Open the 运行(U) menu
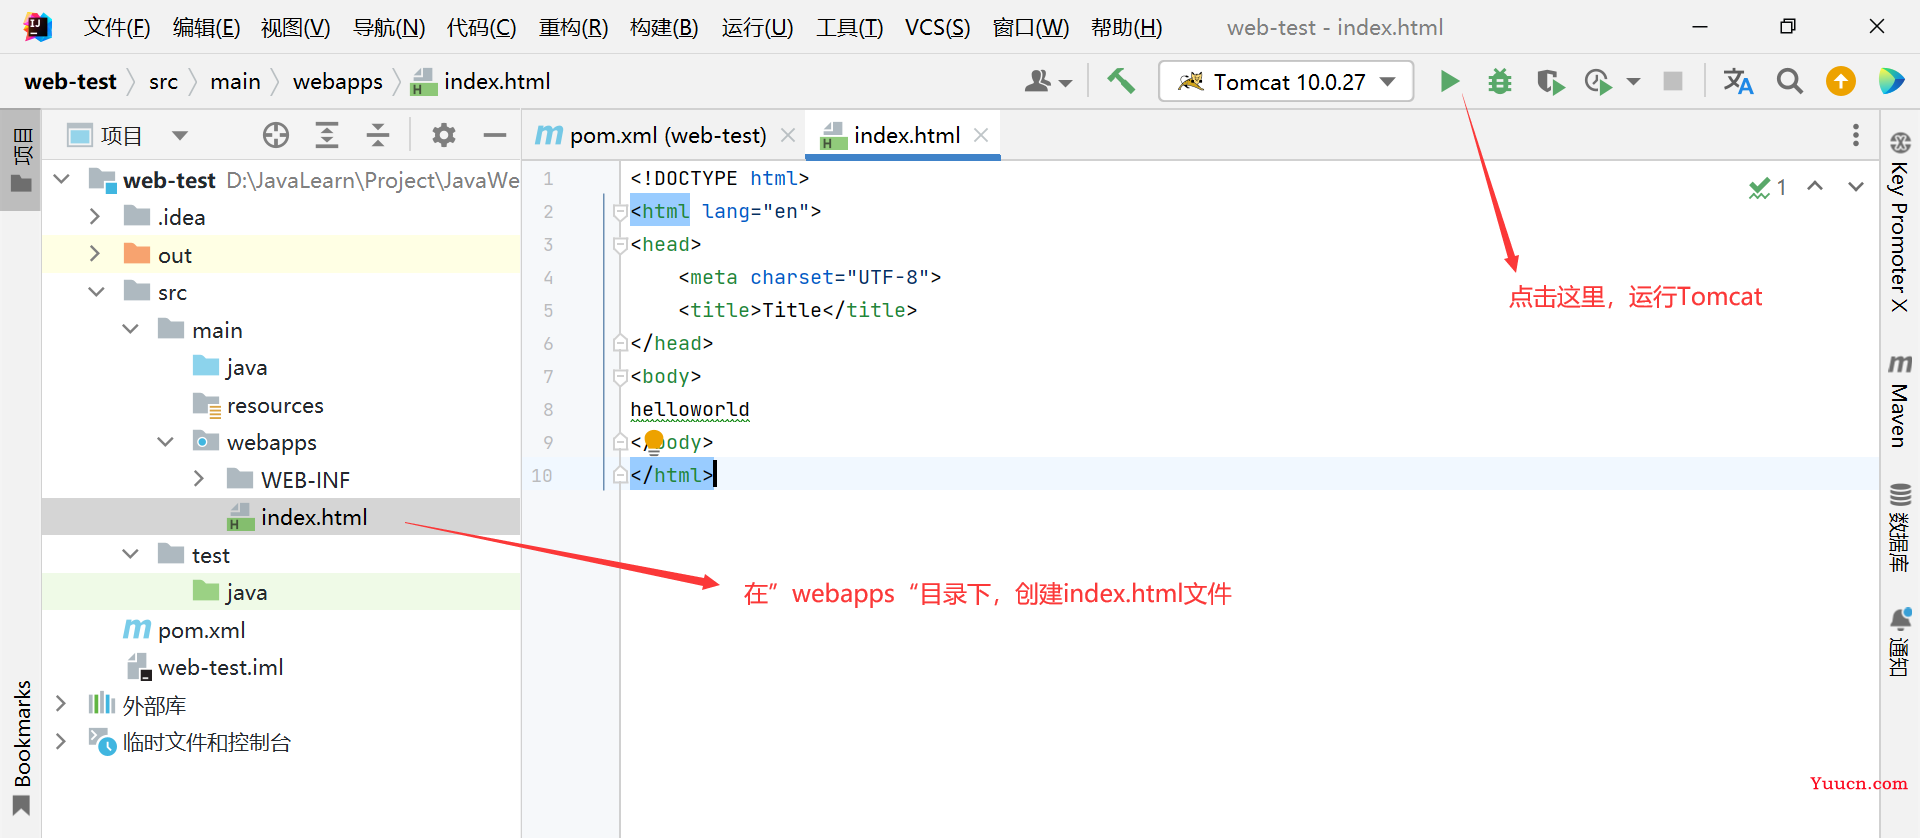The height and width of the screenshot is (838, 1920). coord(757,27)
